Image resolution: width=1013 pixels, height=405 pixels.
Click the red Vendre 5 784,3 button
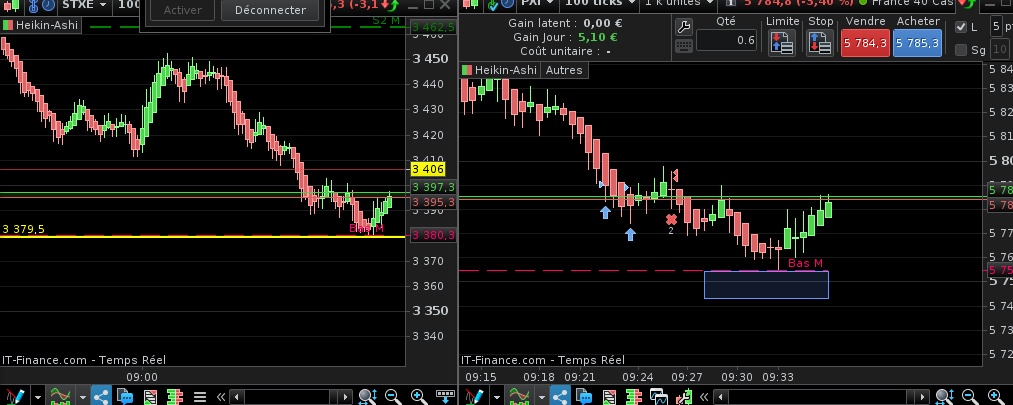865,43
